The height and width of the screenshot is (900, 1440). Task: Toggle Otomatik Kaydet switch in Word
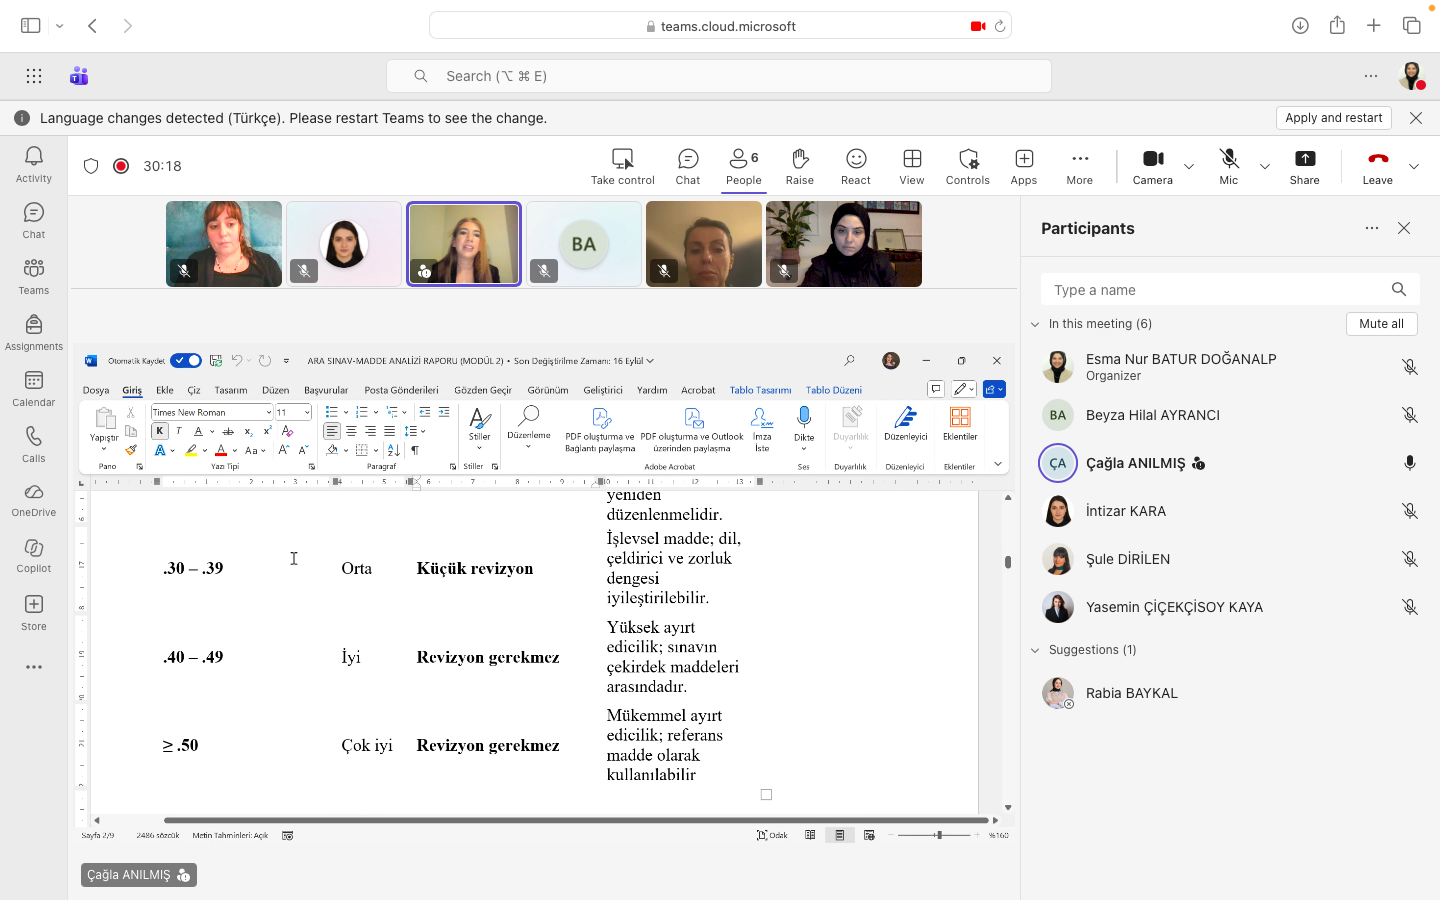(x=186, y=361)
